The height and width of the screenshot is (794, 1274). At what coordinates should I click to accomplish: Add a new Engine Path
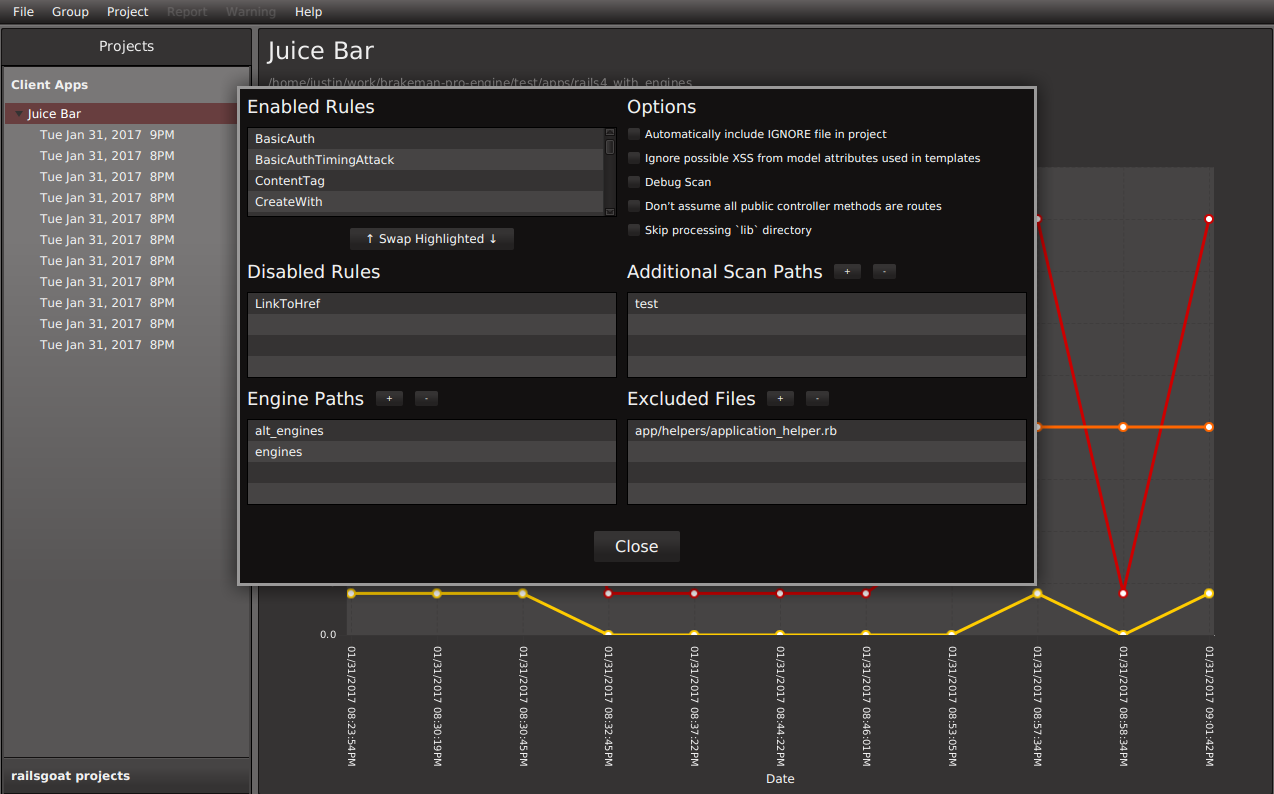(389, 399)
